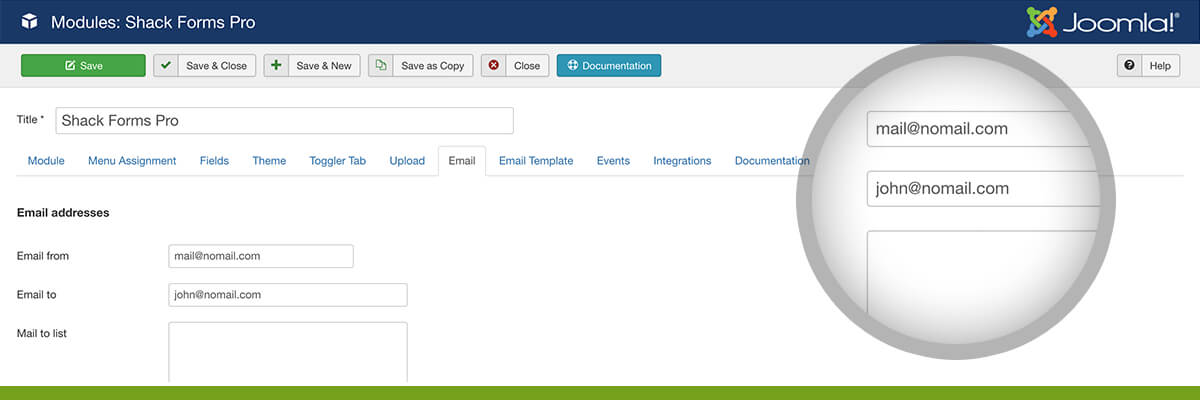The height and width of the screenshot is (400, 1200).
Task: Open the Theme tab
Action: click(269, 161)
